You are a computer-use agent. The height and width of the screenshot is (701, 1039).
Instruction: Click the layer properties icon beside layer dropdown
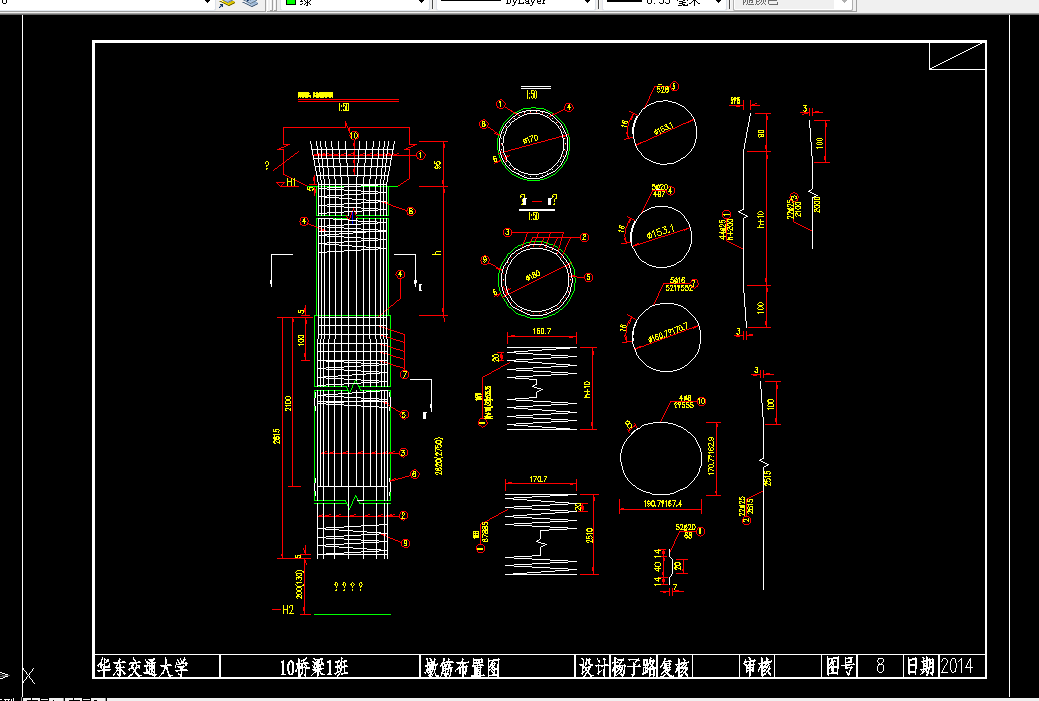point(227,3)
